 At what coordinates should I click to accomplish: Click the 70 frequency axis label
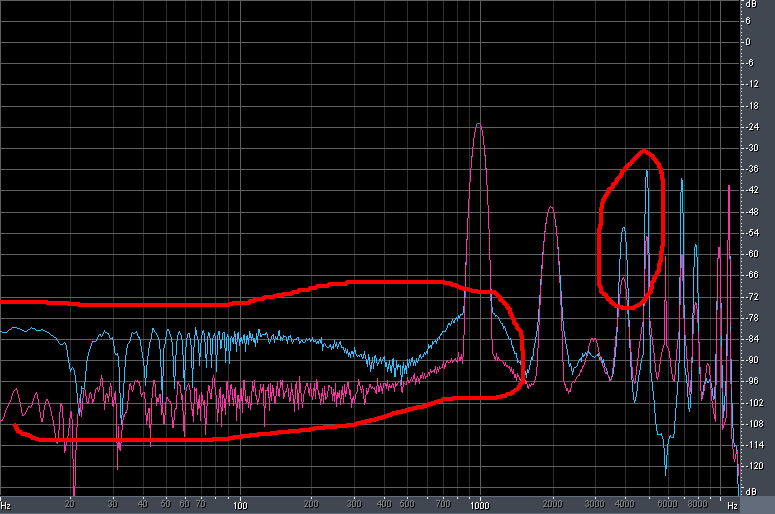point(201,504)
